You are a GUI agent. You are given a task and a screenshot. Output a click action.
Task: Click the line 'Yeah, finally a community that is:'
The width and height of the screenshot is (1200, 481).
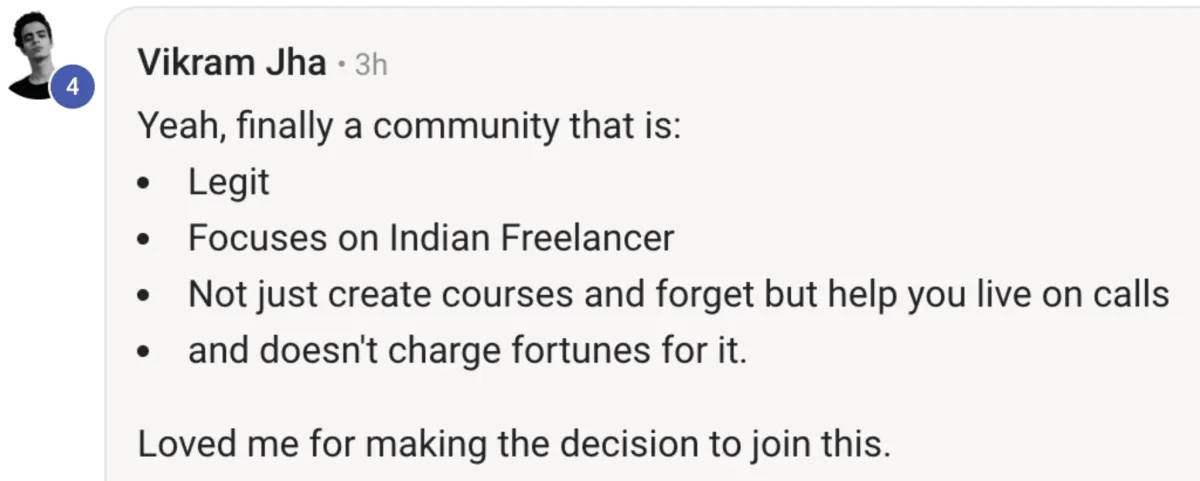[x=409, y=127]
